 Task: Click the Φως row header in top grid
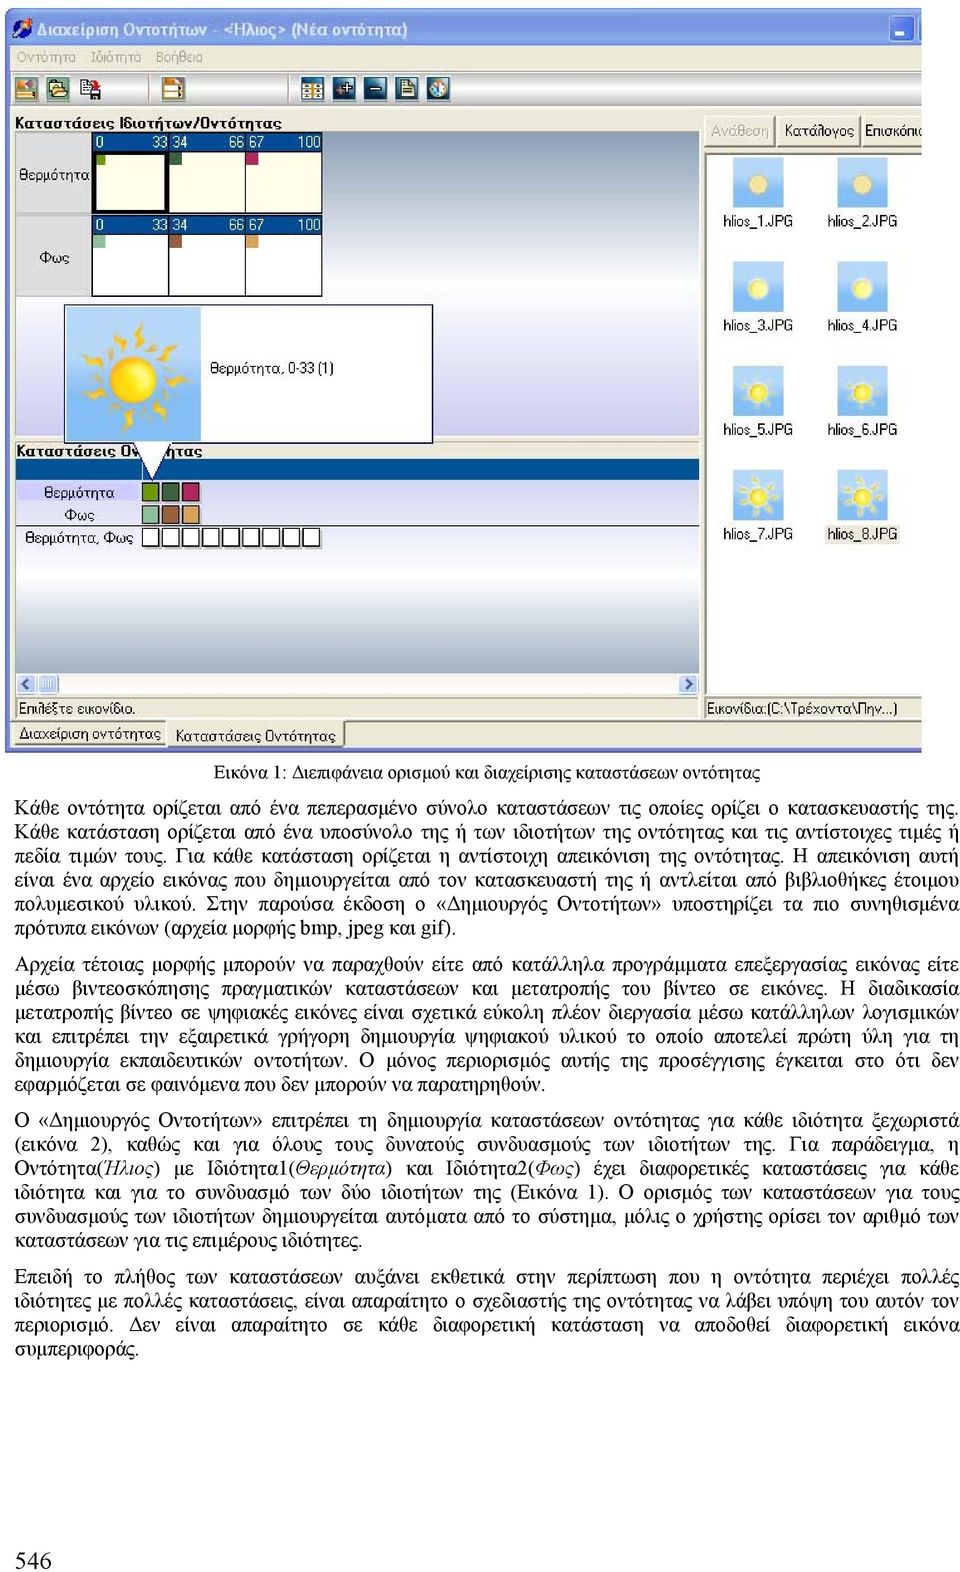(54, 257)
